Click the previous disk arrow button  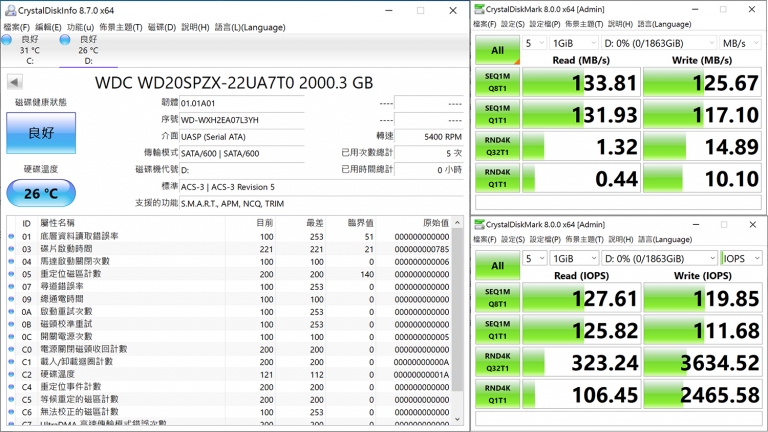pyautogui.click(x=15, y=82)
